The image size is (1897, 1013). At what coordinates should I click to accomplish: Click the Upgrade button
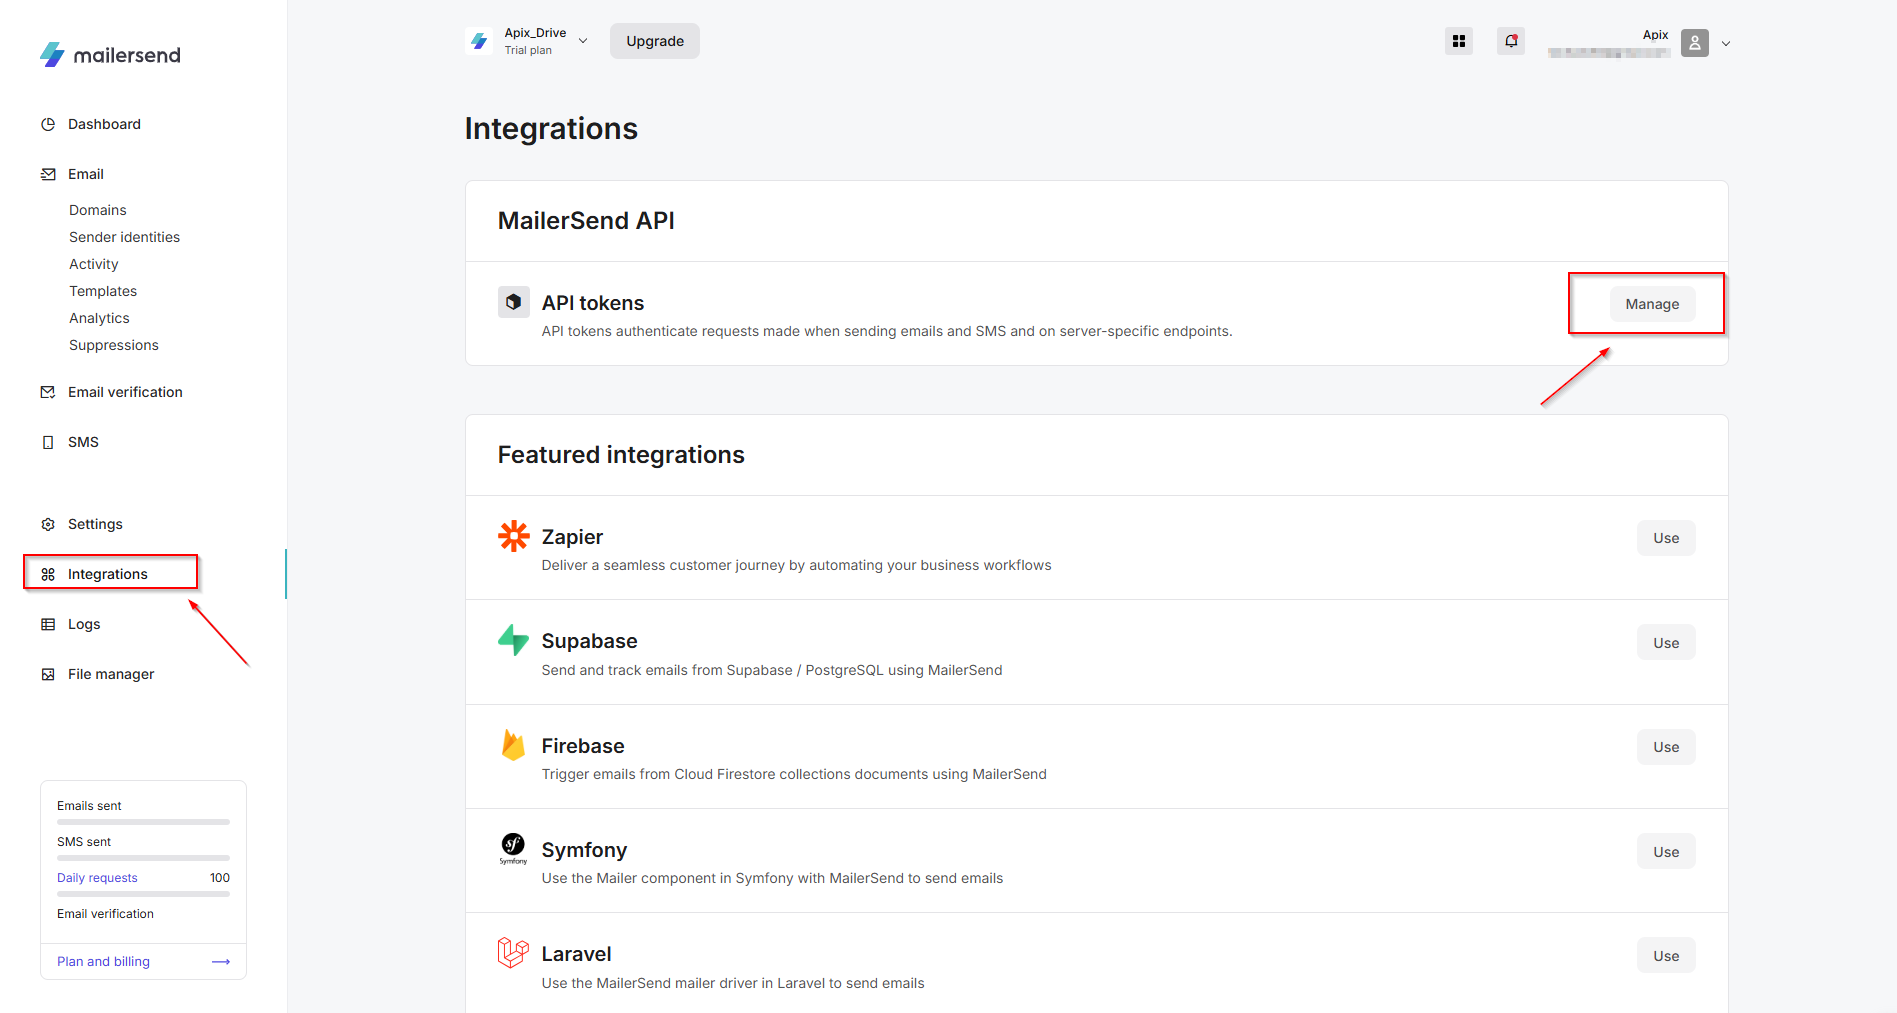(x=655, y=41)
